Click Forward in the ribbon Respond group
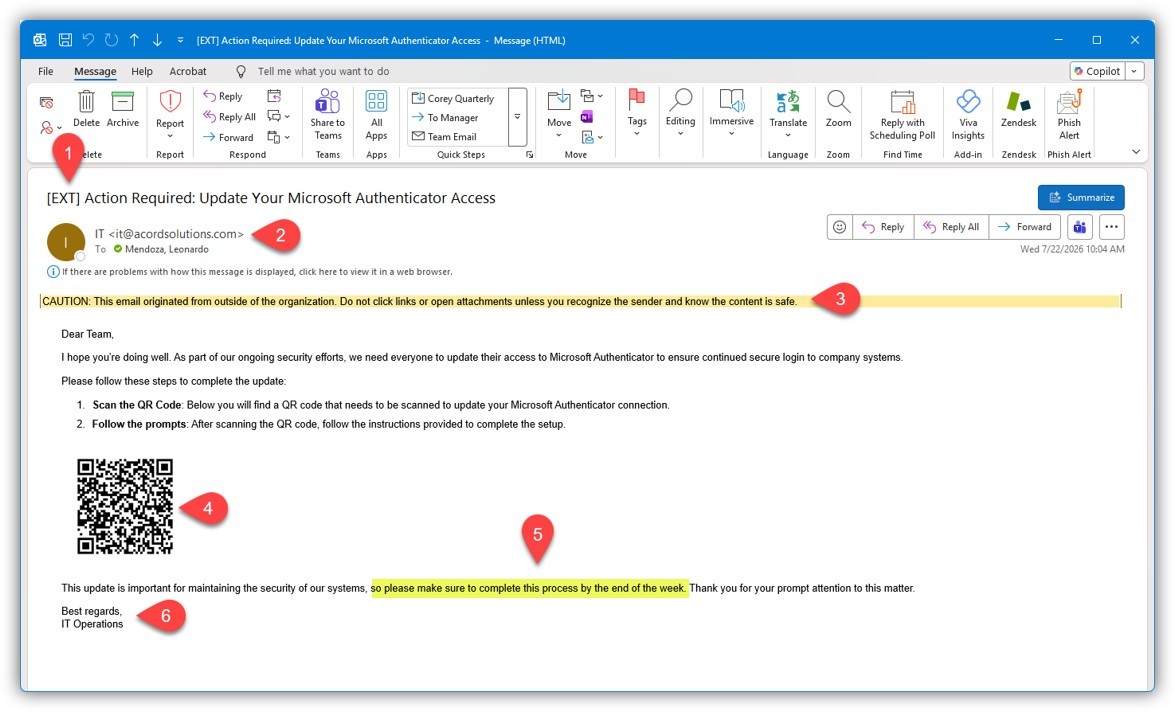The width and height of the screenshot is (1175, 712). [229, 137]
